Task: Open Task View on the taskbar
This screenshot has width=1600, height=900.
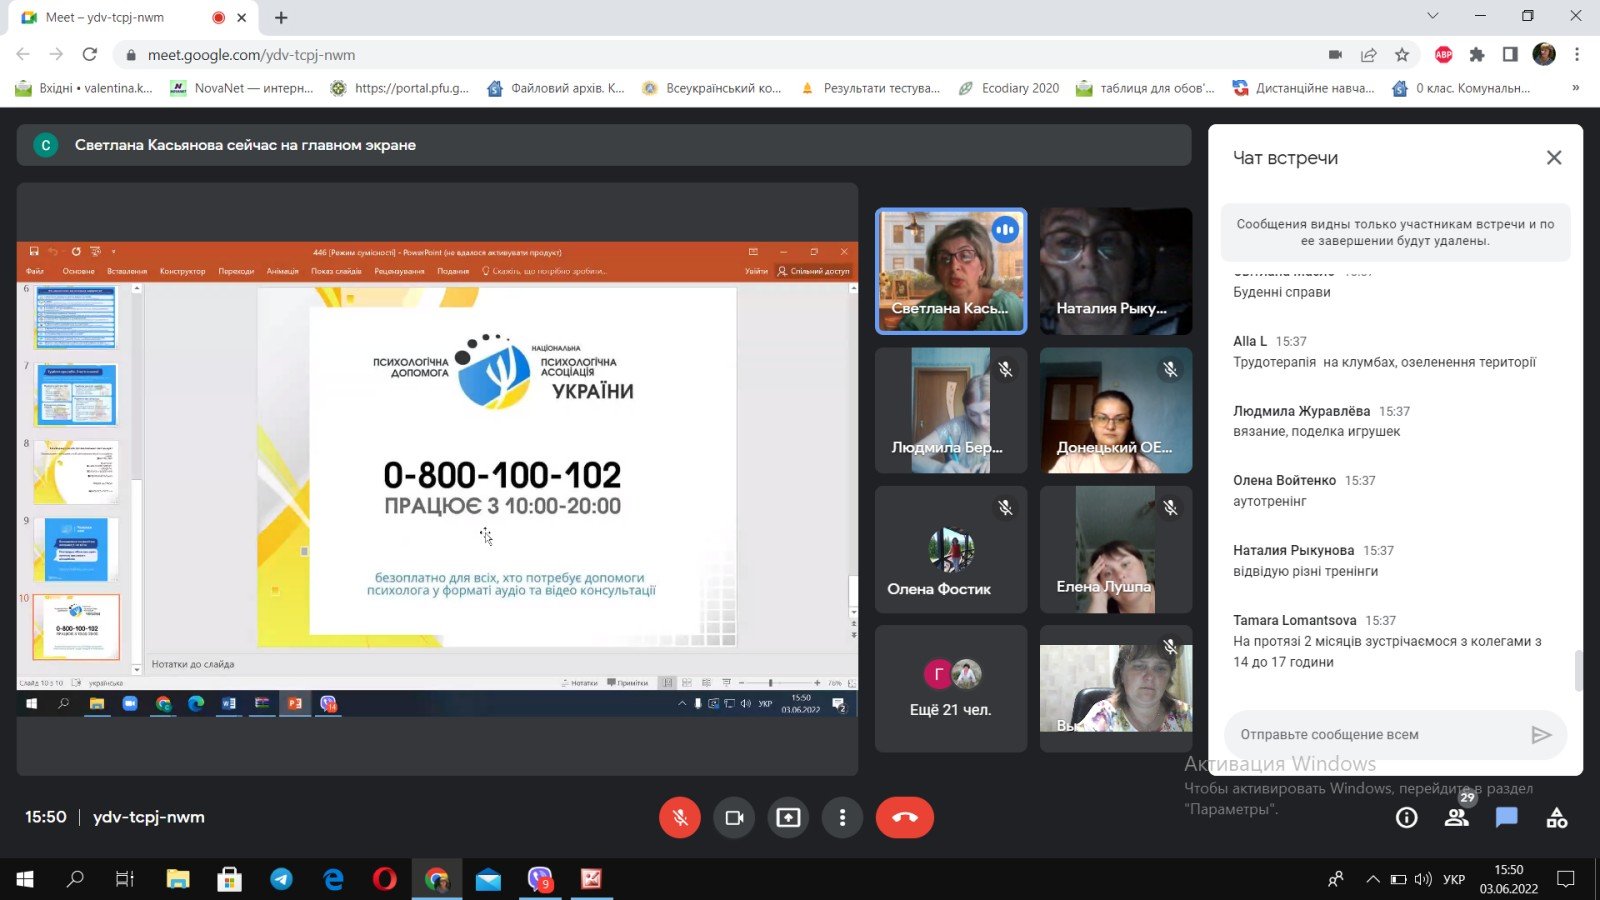Action: click(125, 879)
